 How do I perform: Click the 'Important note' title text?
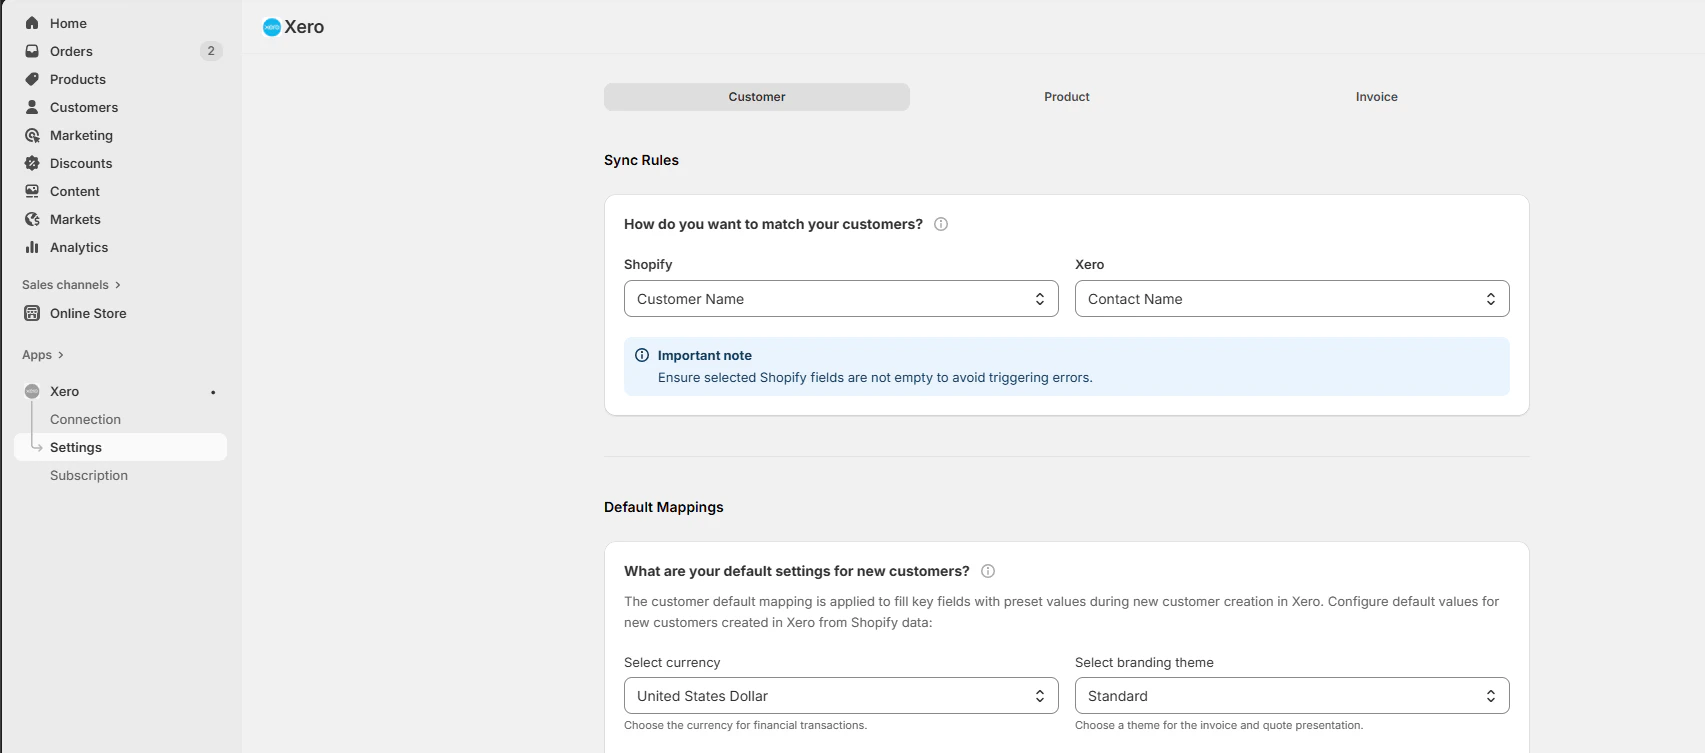tap(705, 355)
